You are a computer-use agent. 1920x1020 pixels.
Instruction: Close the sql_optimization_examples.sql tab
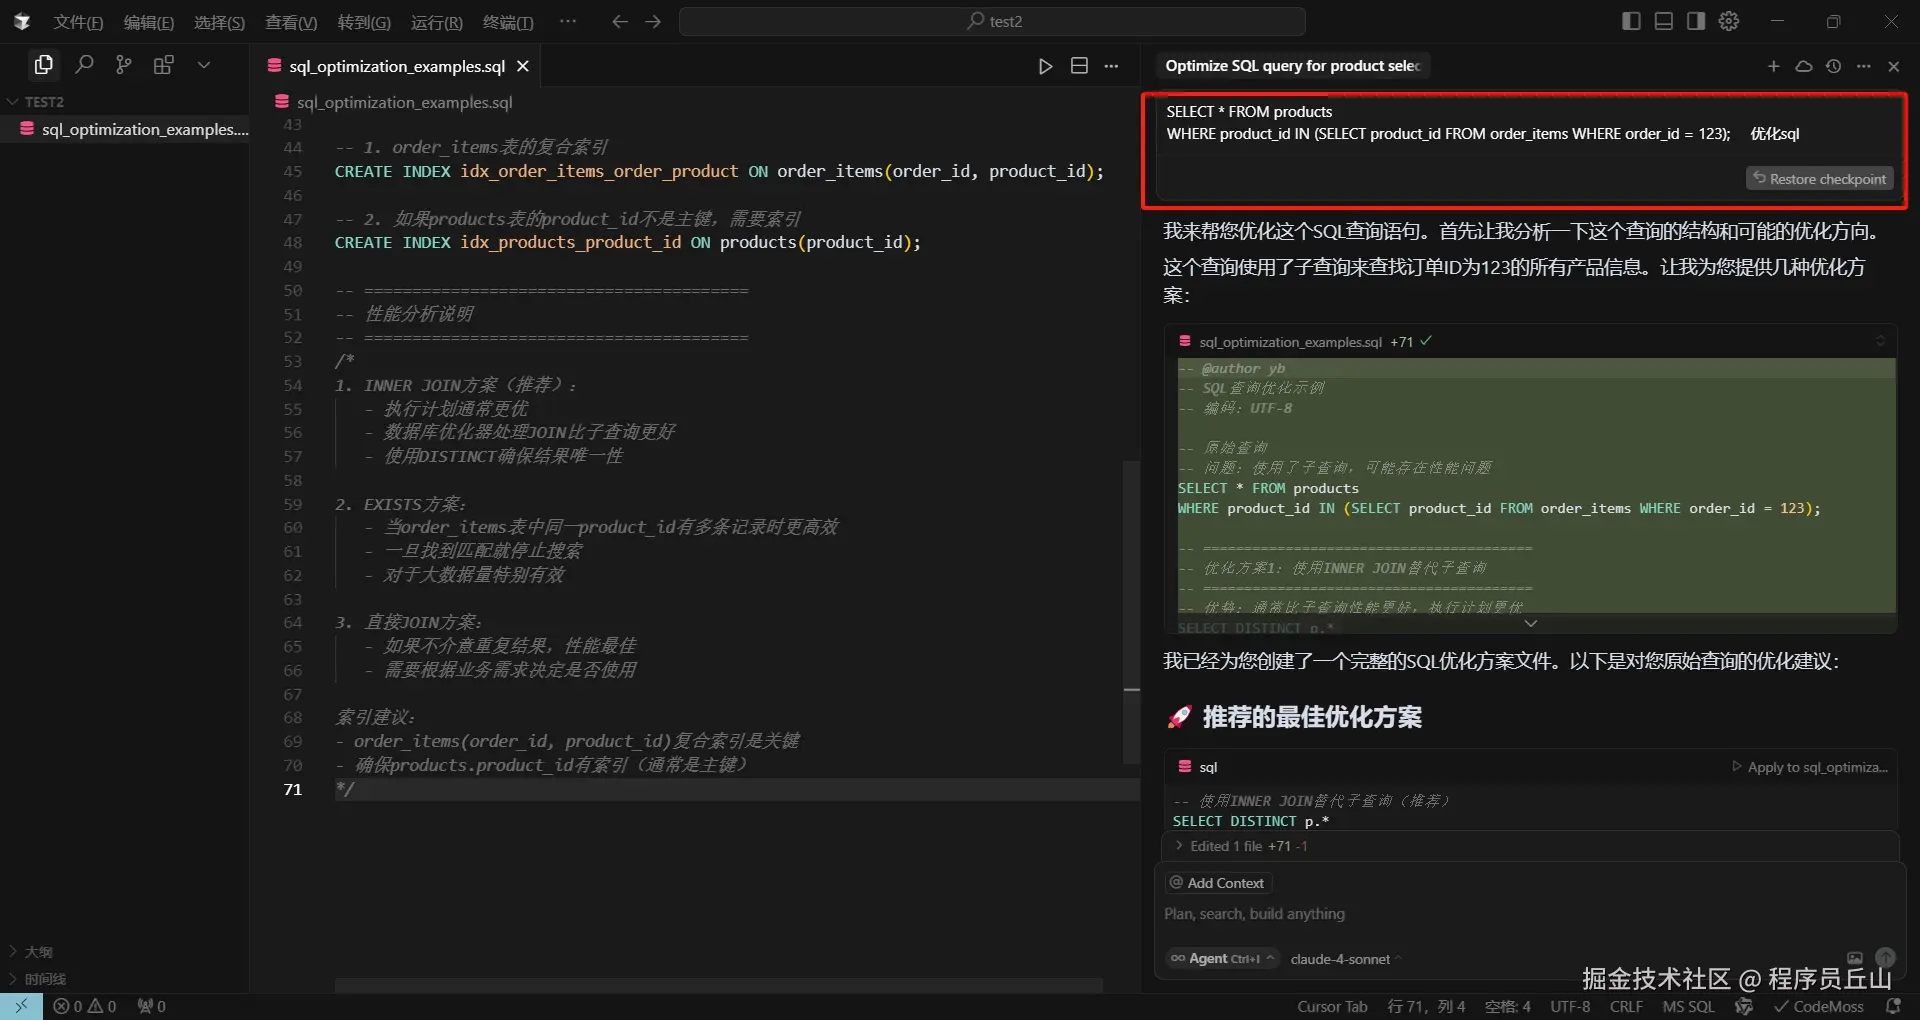click(522, 66)
